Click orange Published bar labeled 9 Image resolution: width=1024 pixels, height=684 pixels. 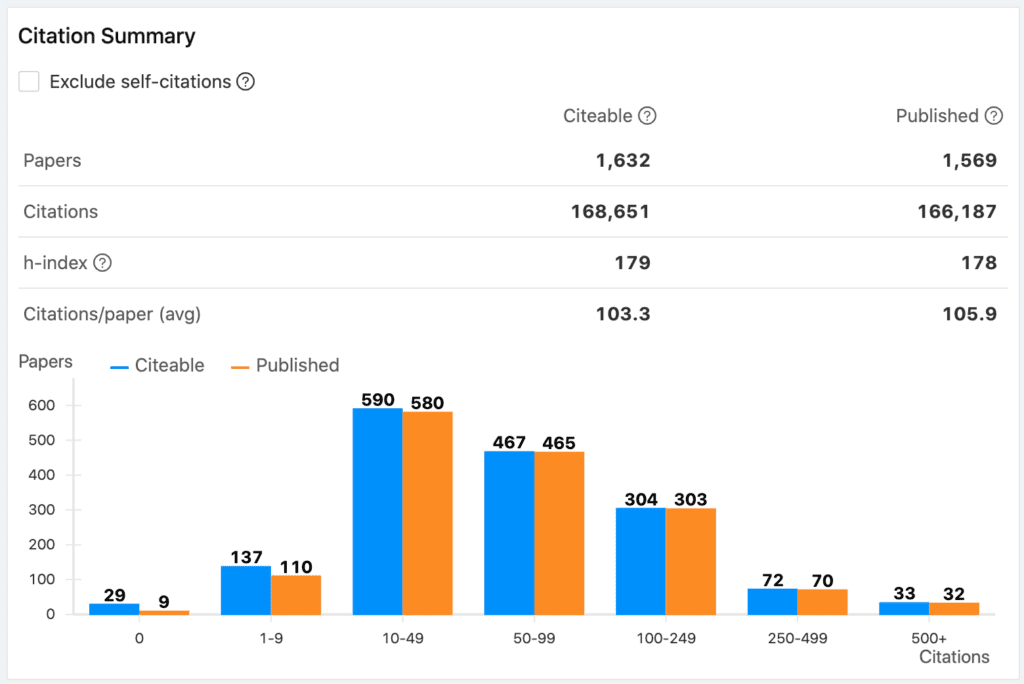[164, 613]
